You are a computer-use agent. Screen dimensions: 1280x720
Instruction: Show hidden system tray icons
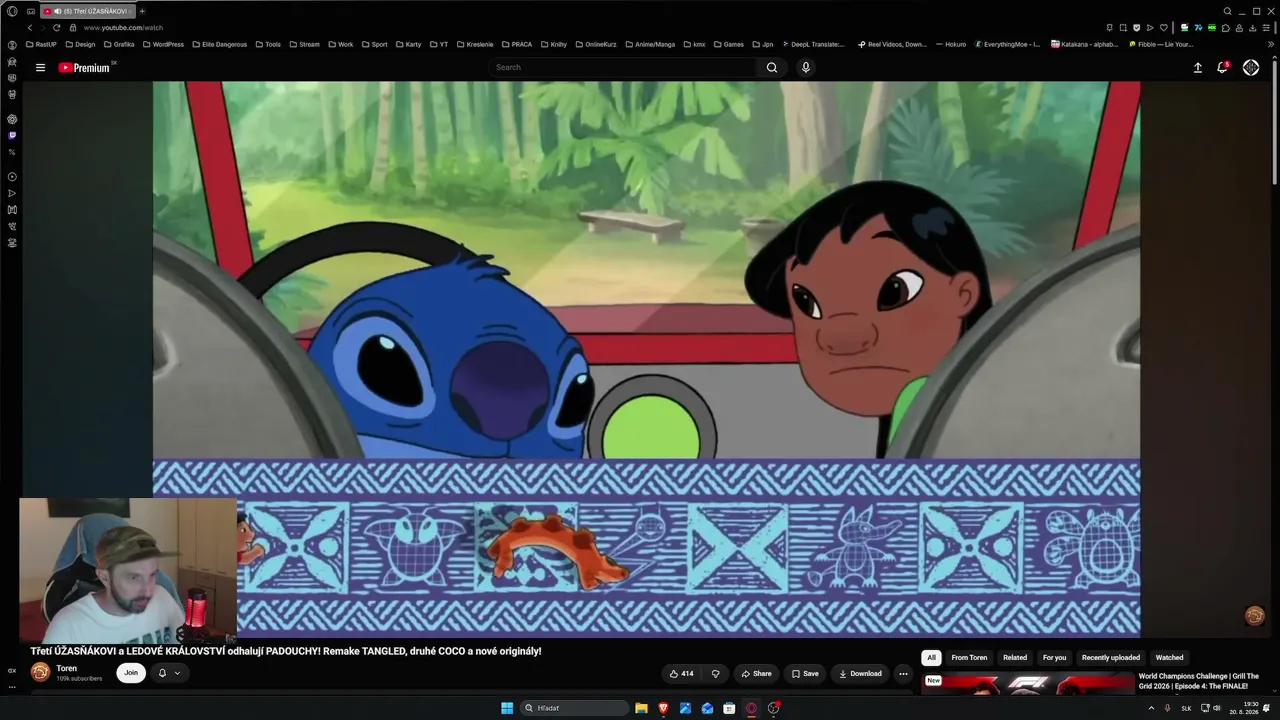pyautogui.click(x=1151, y=708)
